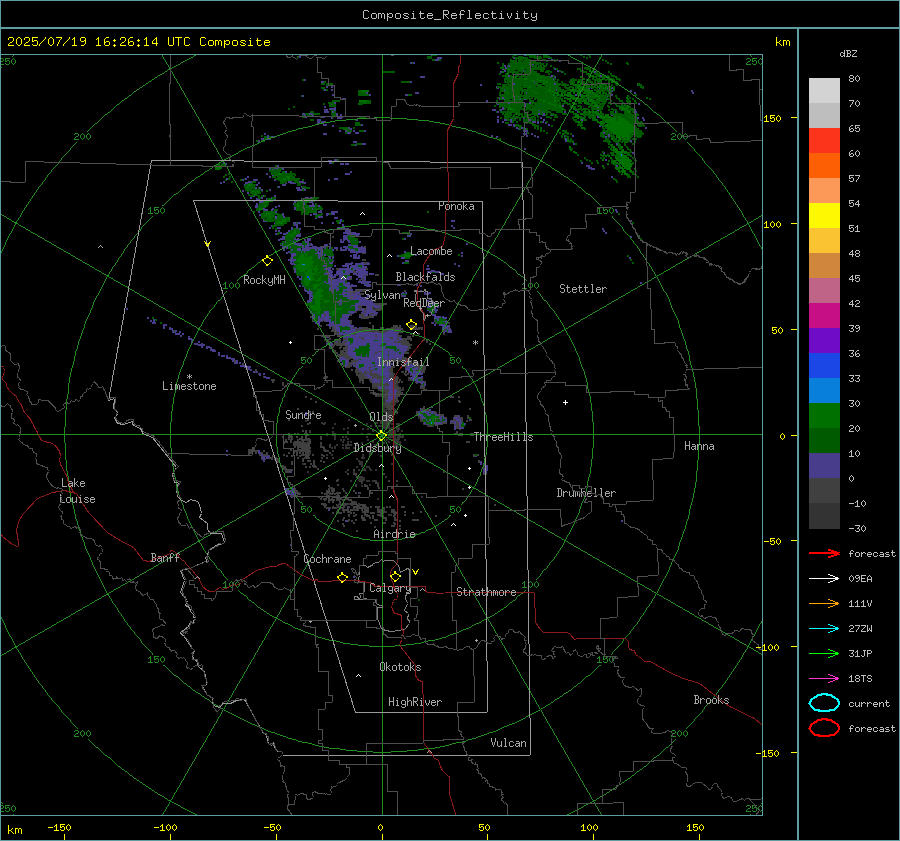Click the Vulcan city label
This screenshot has width=900, height=841.
(x=508, y=743)
